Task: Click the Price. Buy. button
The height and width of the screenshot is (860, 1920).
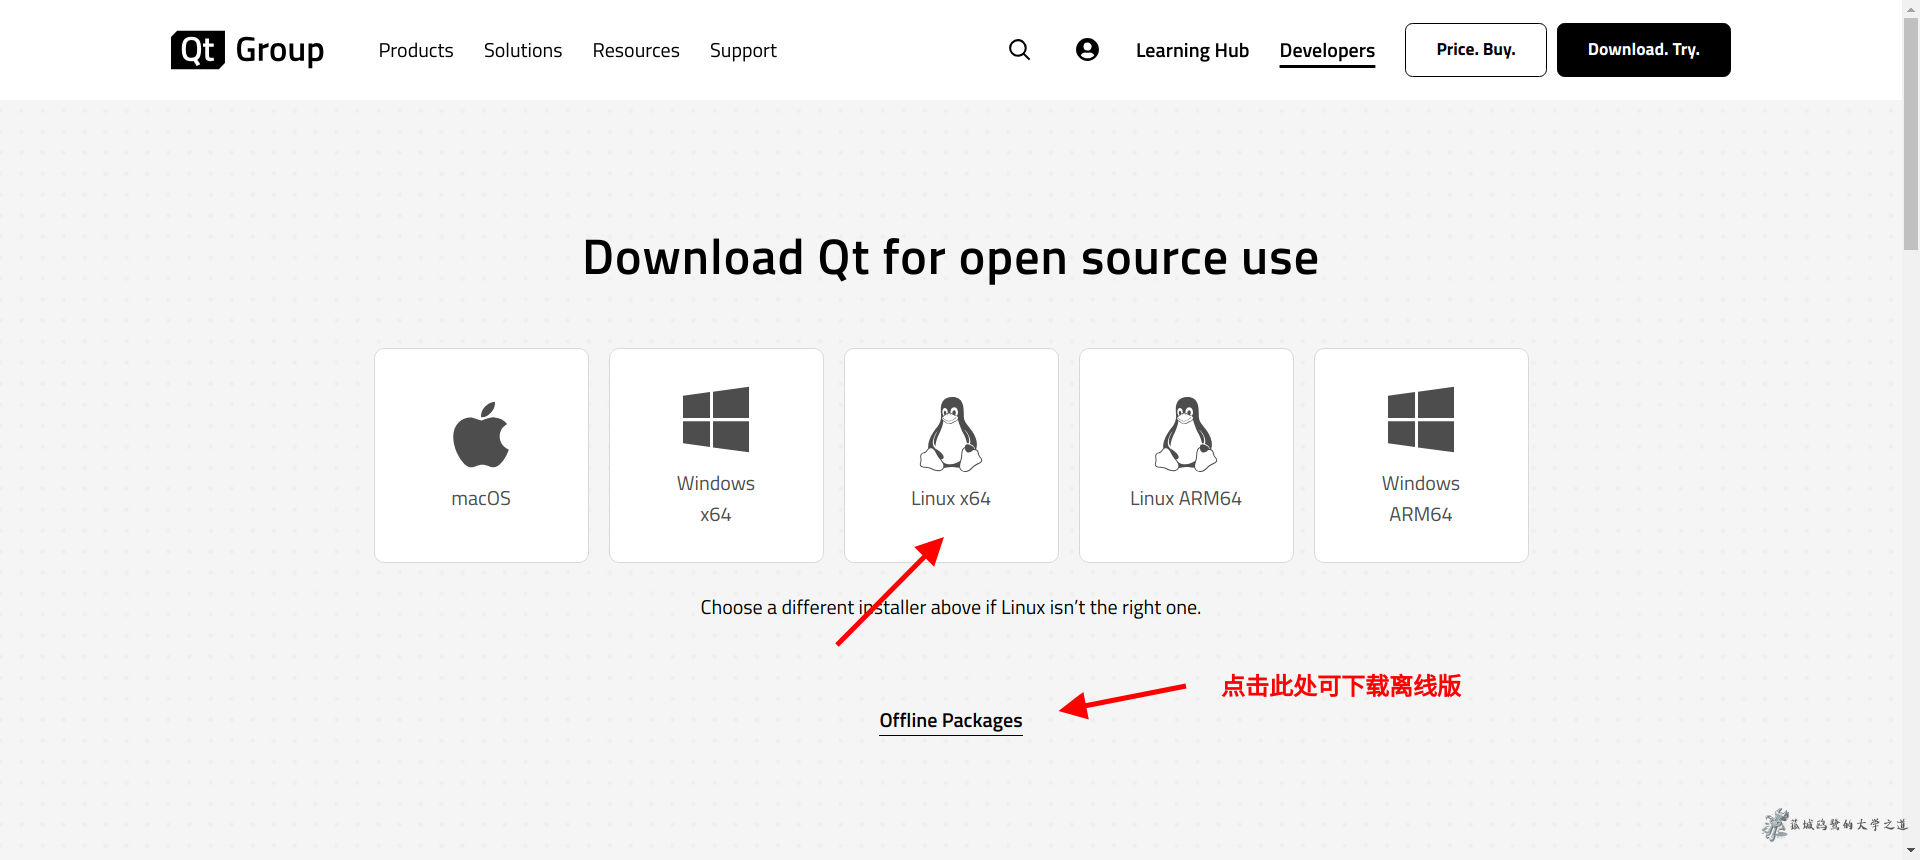Action: 1476,50
